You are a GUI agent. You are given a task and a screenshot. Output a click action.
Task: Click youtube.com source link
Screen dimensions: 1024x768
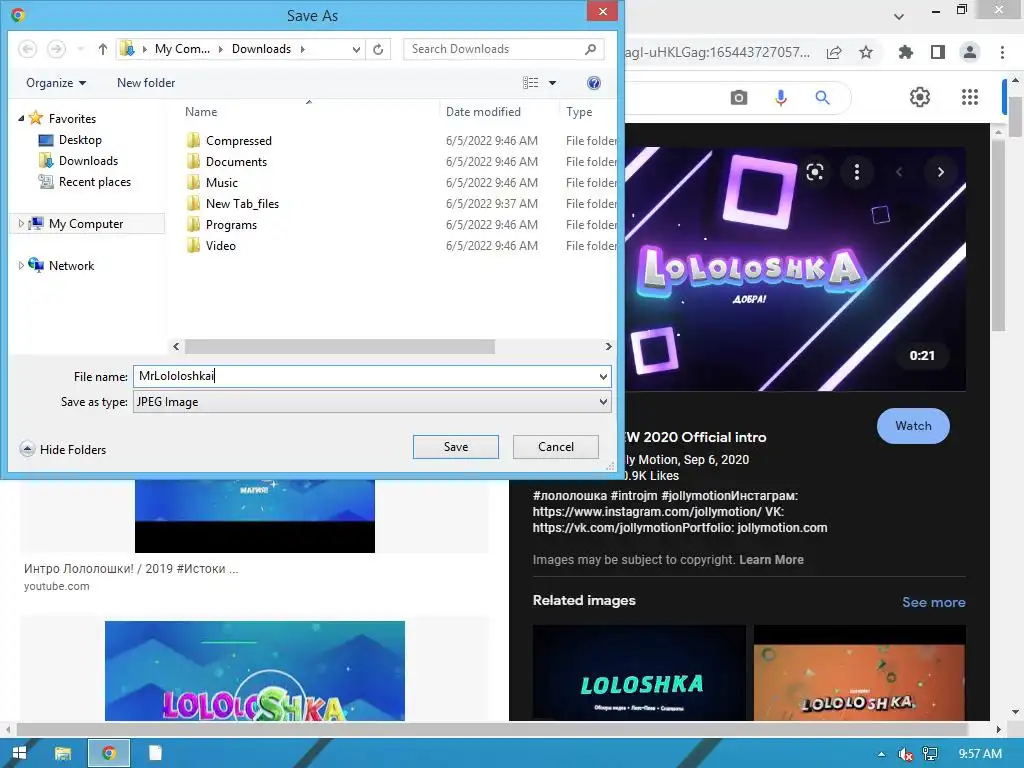57,586
